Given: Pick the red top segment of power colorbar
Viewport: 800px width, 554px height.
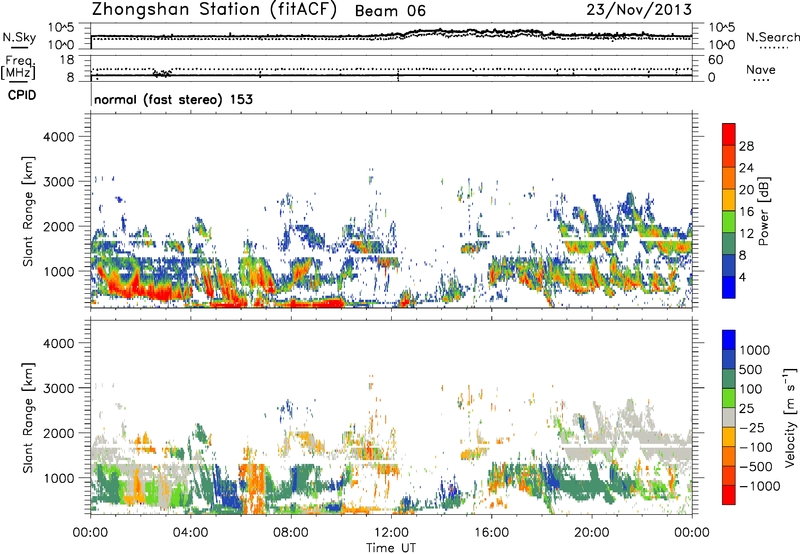Looking at the screenshot, I should tap(729, 133).
